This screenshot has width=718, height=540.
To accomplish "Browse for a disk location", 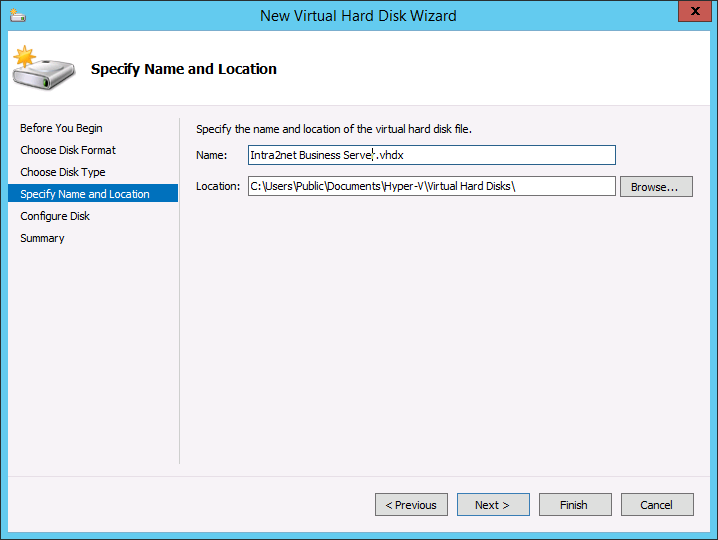I will tap(656, 187).
